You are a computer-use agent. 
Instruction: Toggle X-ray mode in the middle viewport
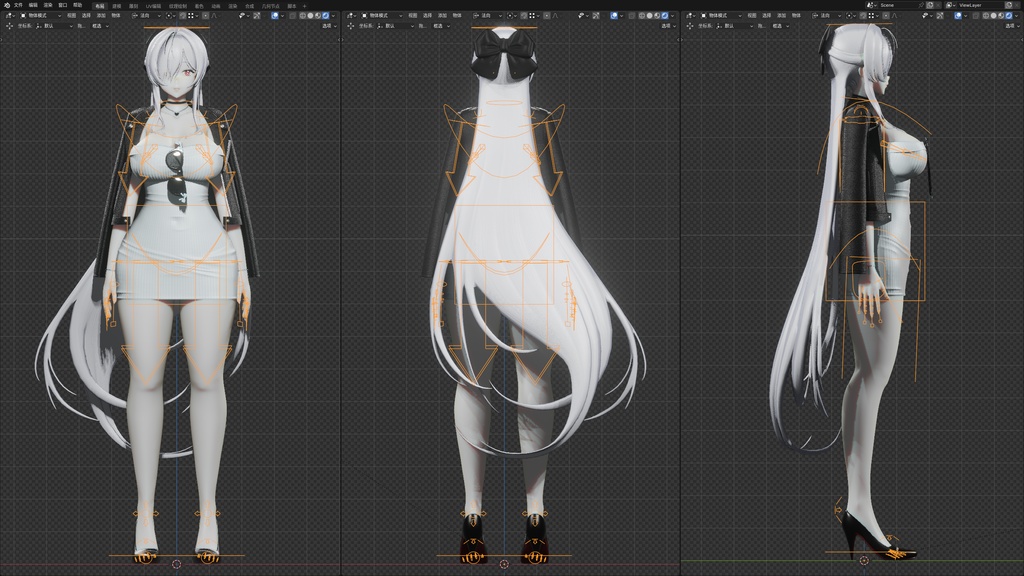[x=632, y=16]
